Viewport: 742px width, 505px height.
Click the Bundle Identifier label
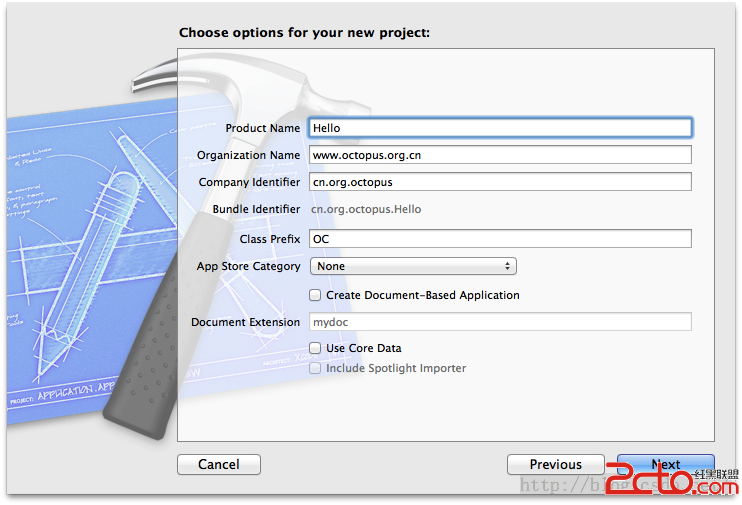(256, 209)
